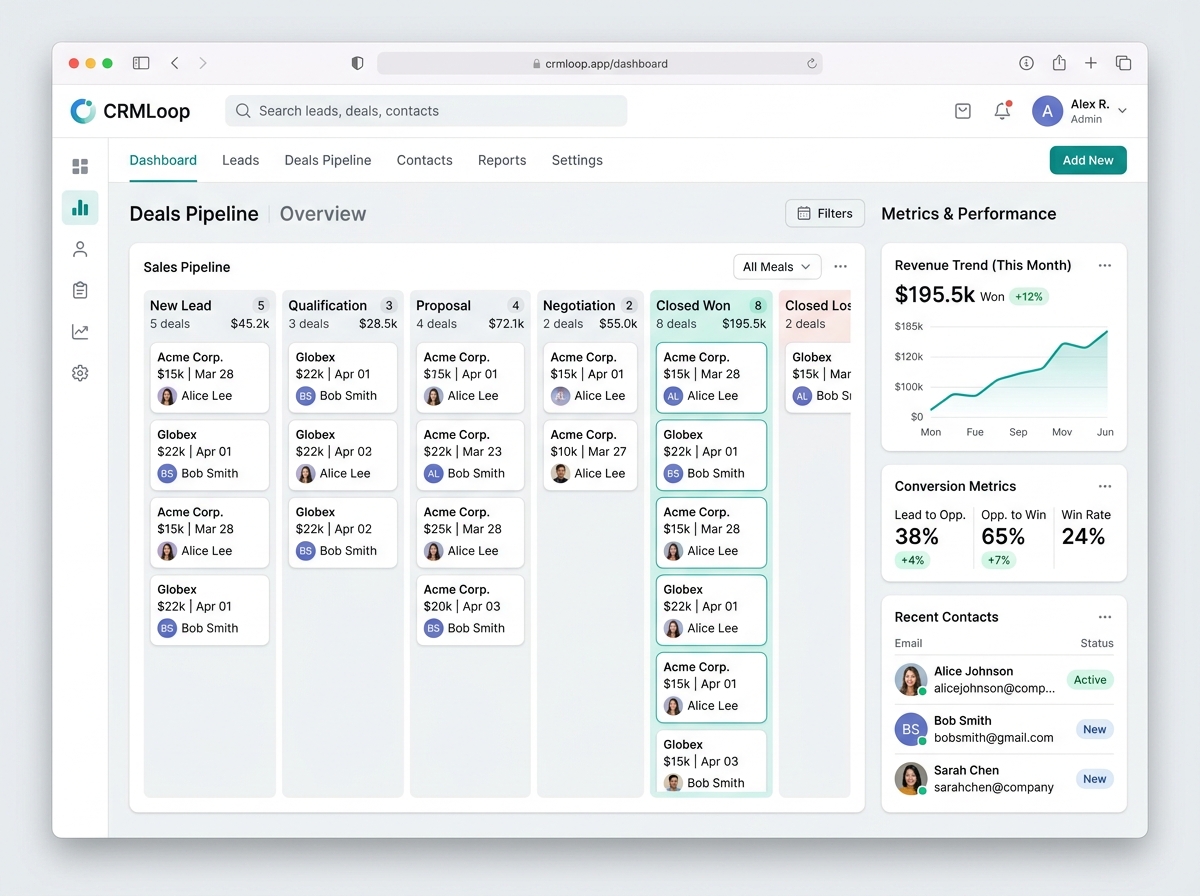Open Conversion Metrics more options ellipsis
This screenshot has width=1200, height=896.
[x=1105, y=486]
